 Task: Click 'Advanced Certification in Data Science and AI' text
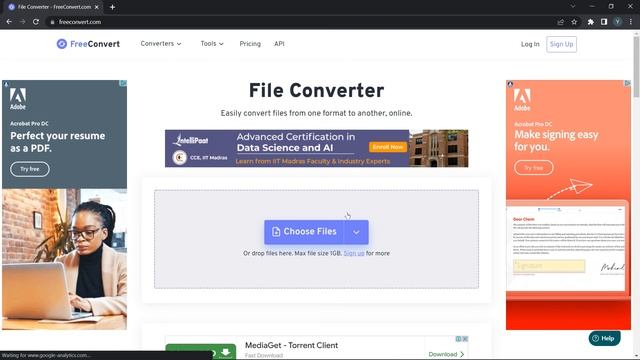[x=296, y=142]
